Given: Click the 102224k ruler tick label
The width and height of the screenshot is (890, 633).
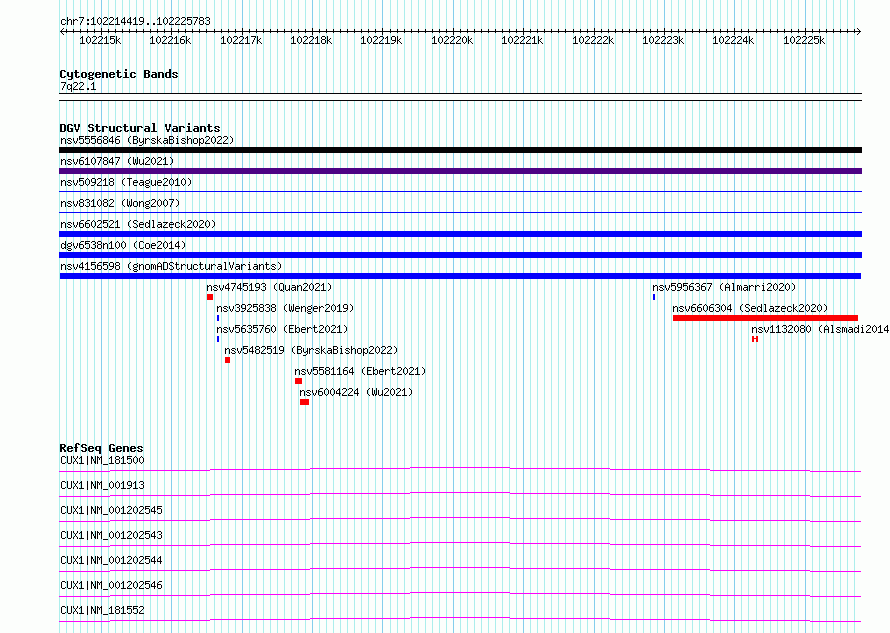Looking at the screenshot, I should click(x=733, y=40).
